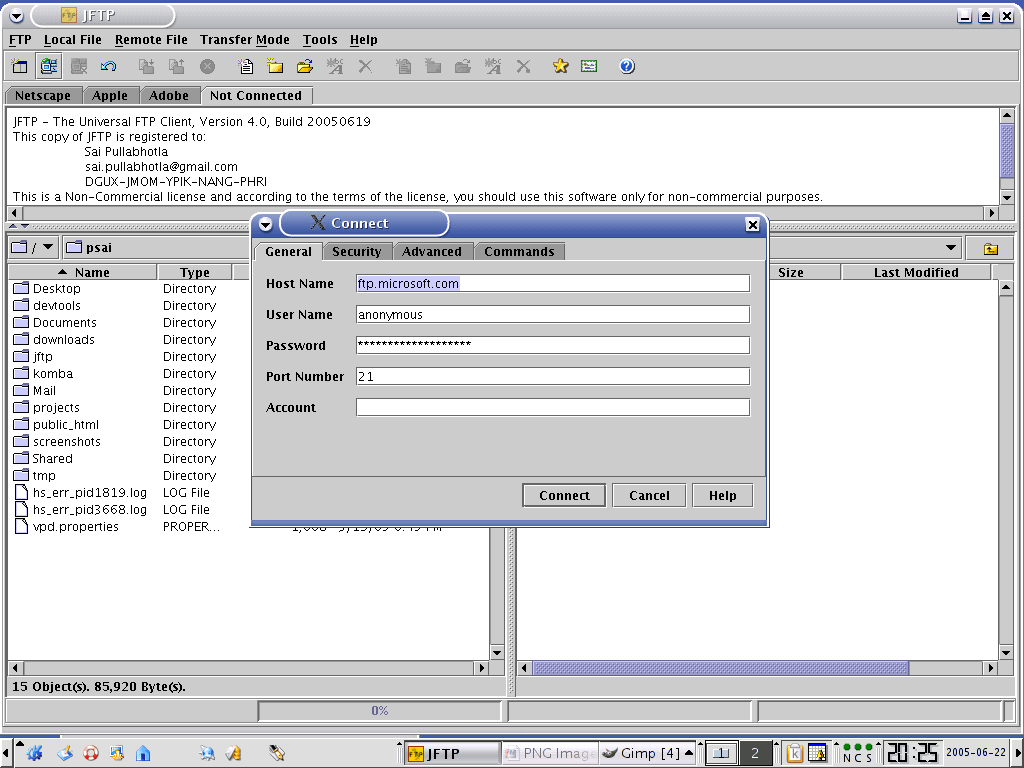Click the connect to server toolbar icon
Image resolution: width=1024 pixels, height=768 pixels.
tap(49, 66)
